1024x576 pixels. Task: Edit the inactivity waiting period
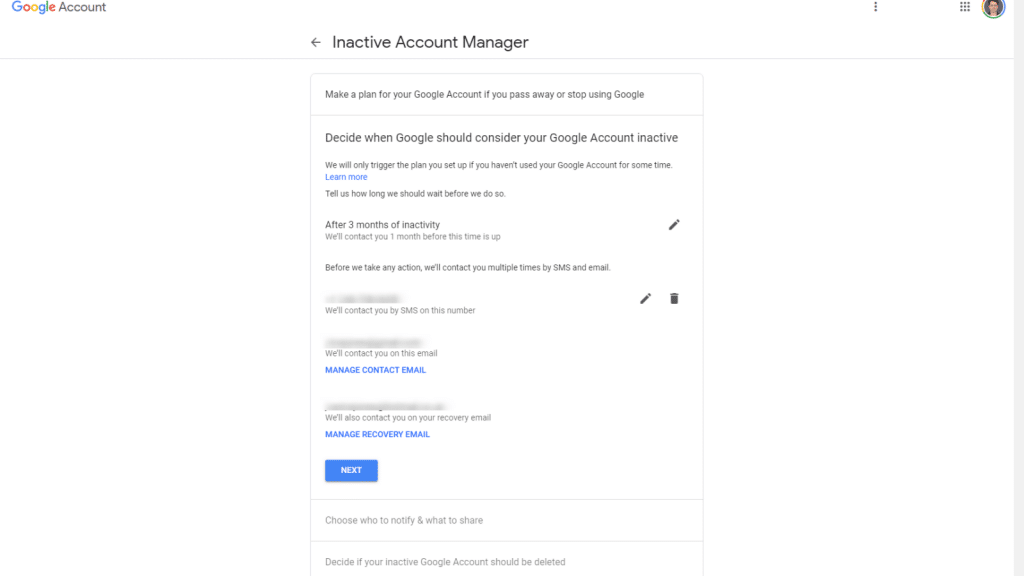tap(673, 224)
